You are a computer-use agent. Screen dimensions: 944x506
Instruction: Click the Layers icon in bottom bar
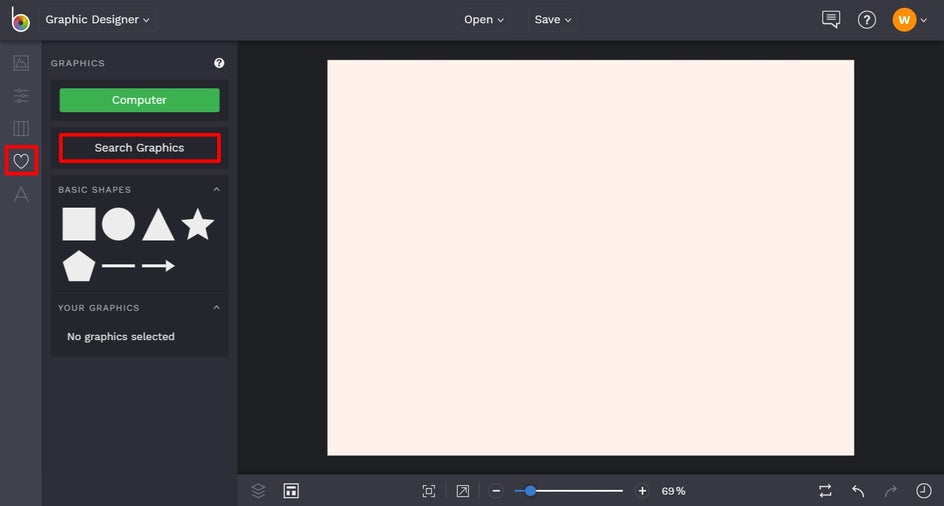(258, 490)
